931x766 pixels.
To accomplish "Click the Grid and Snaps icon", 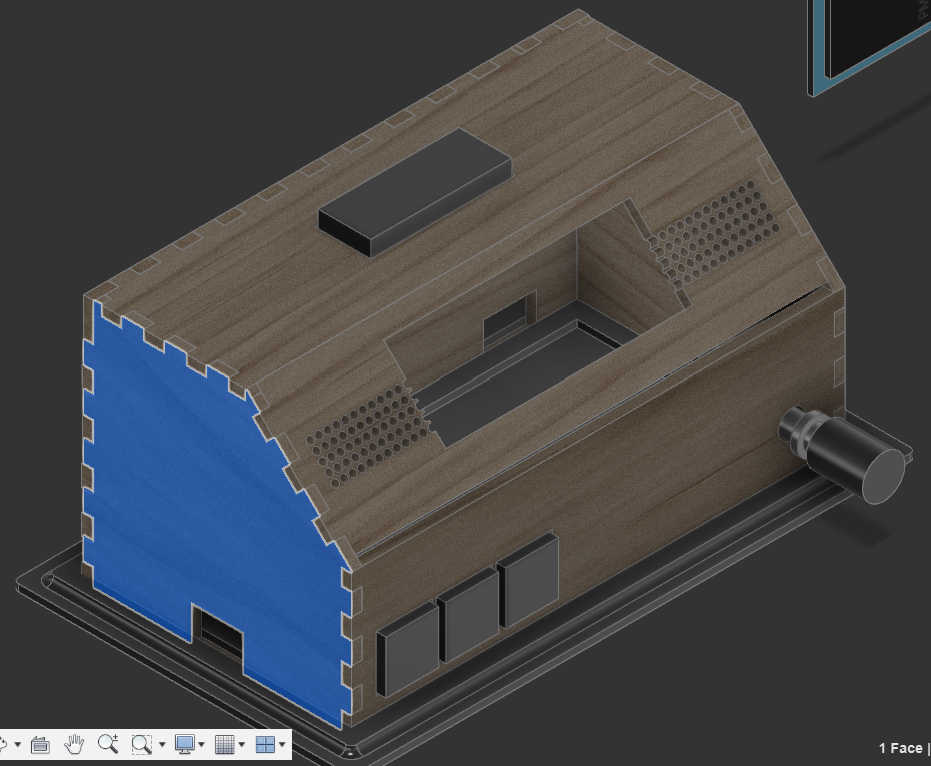I will [225, 744].
